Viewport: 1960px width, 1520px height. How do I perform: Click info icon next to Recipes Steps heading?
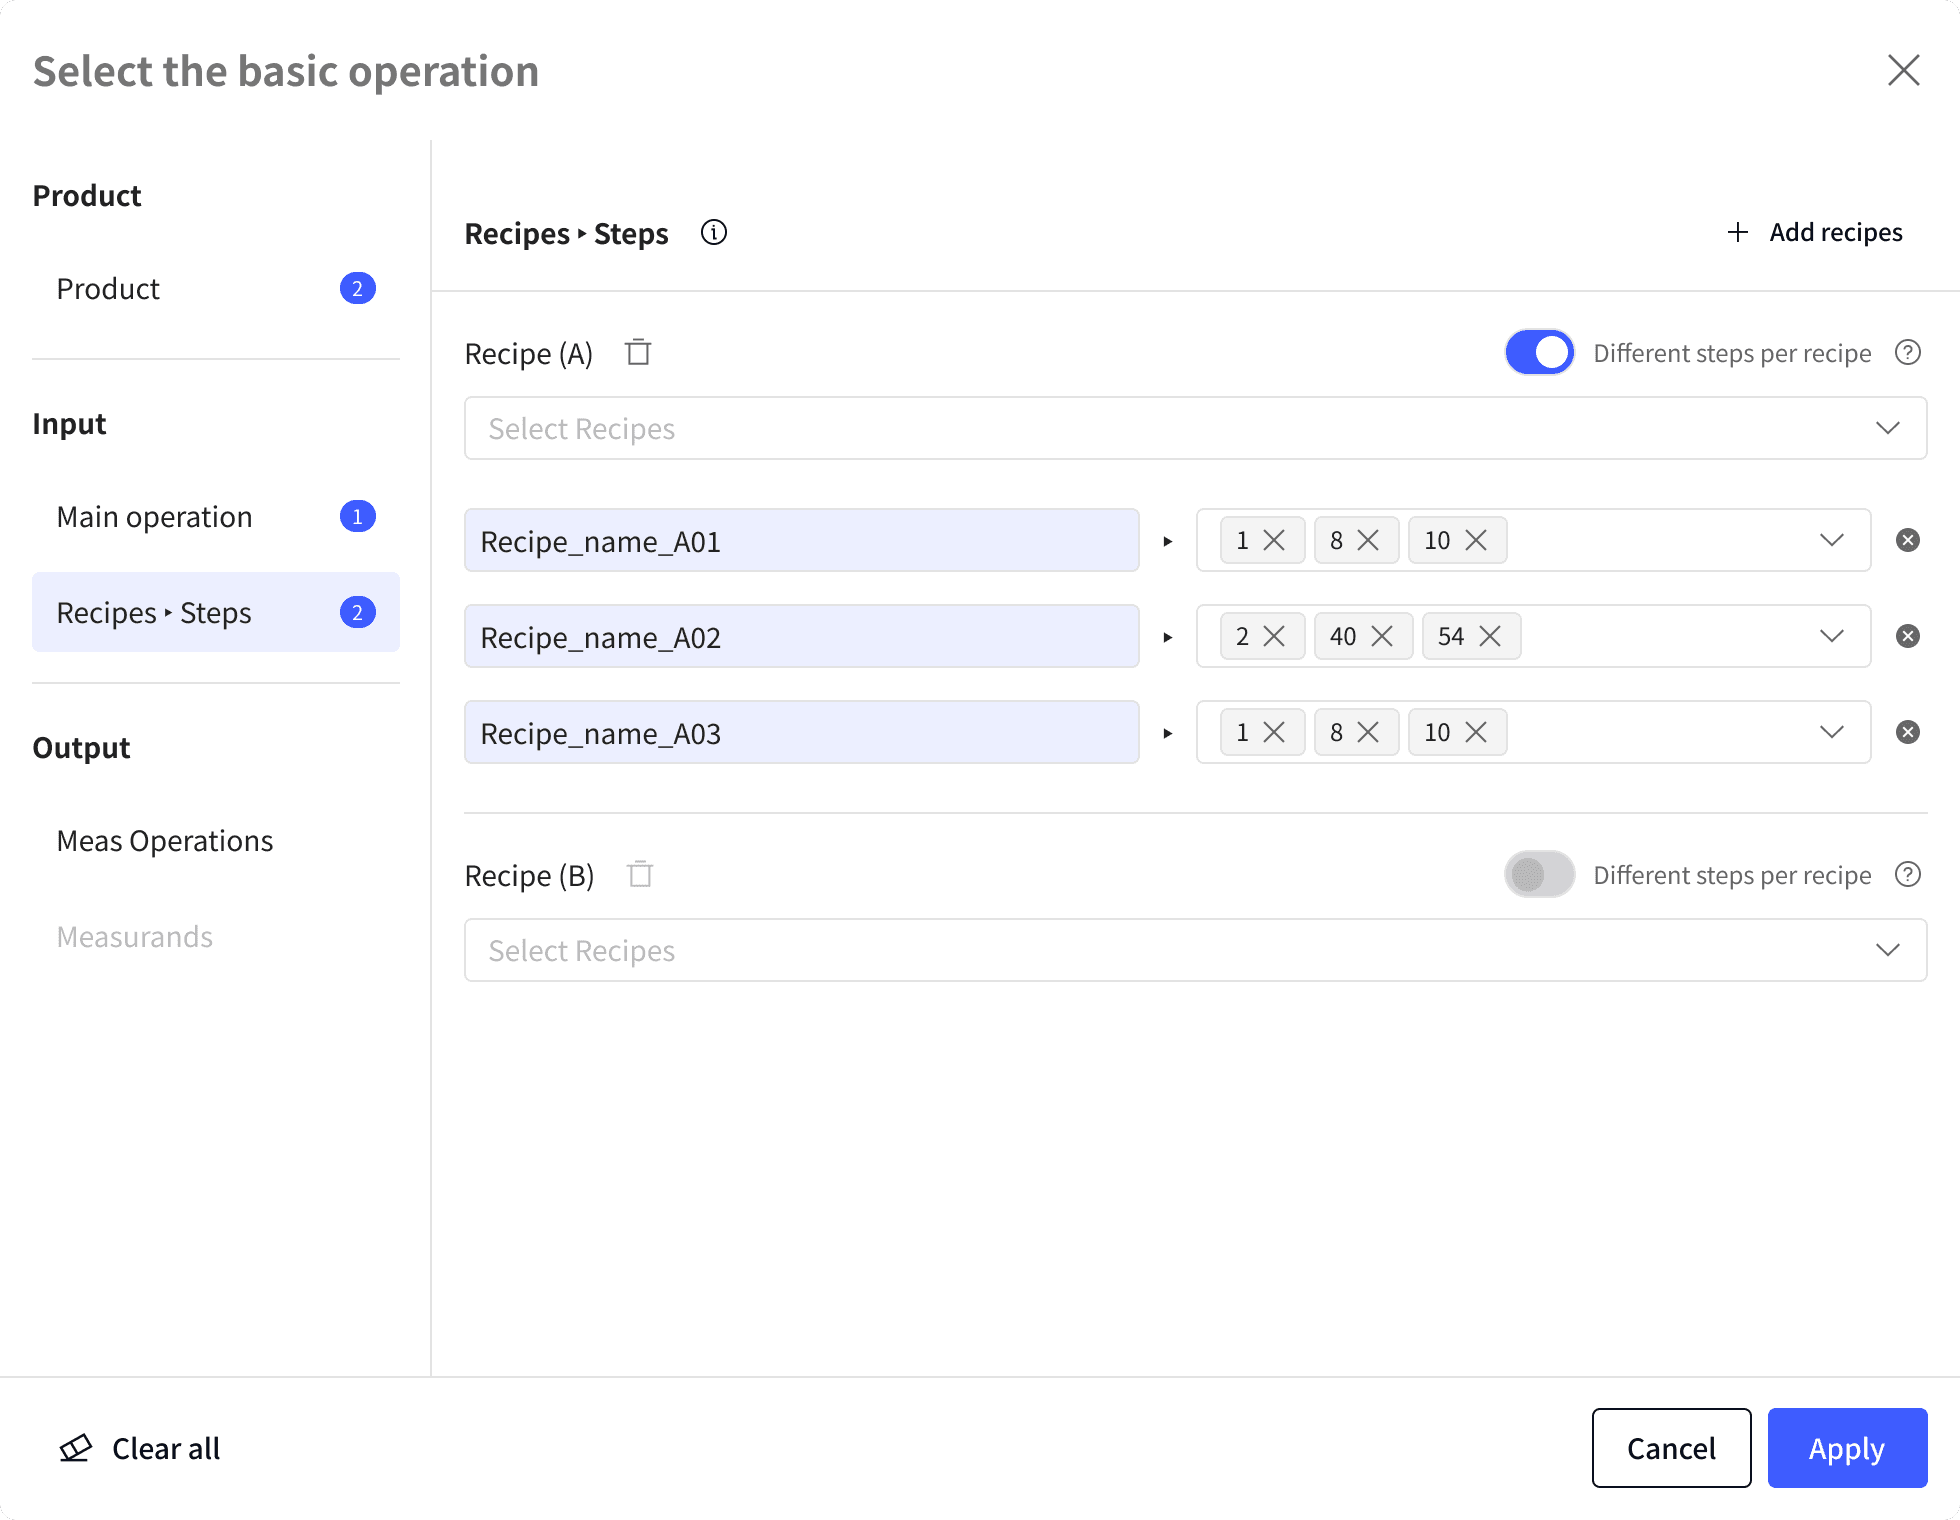click(x=714, y=233)
